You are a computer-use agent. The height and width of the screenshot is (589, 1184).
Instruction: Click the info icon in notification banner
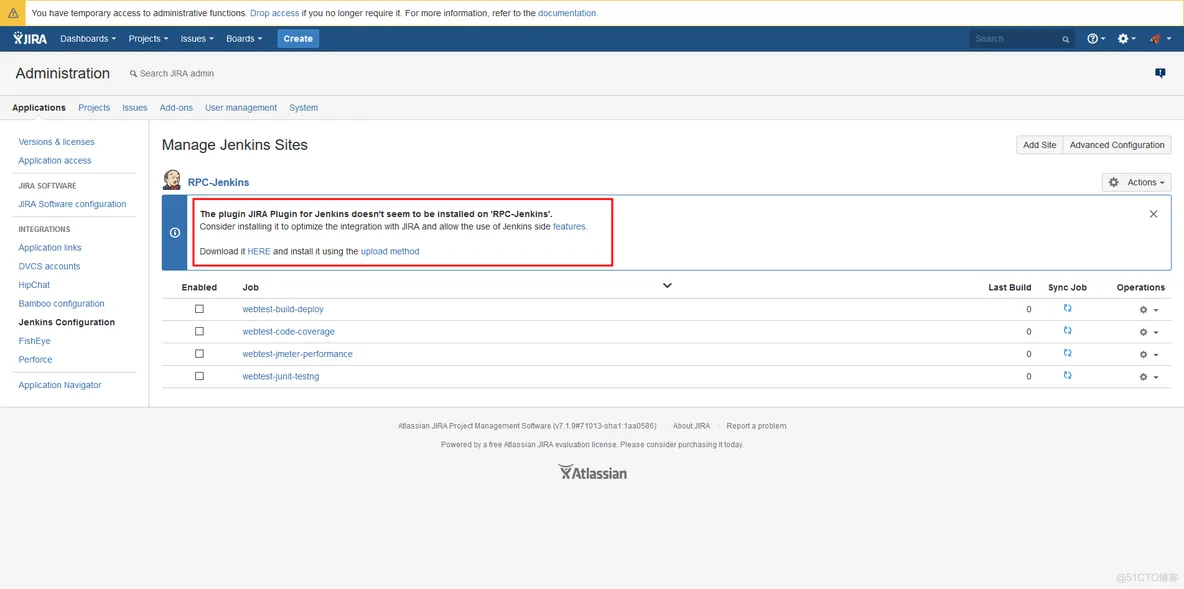[175, 233]
